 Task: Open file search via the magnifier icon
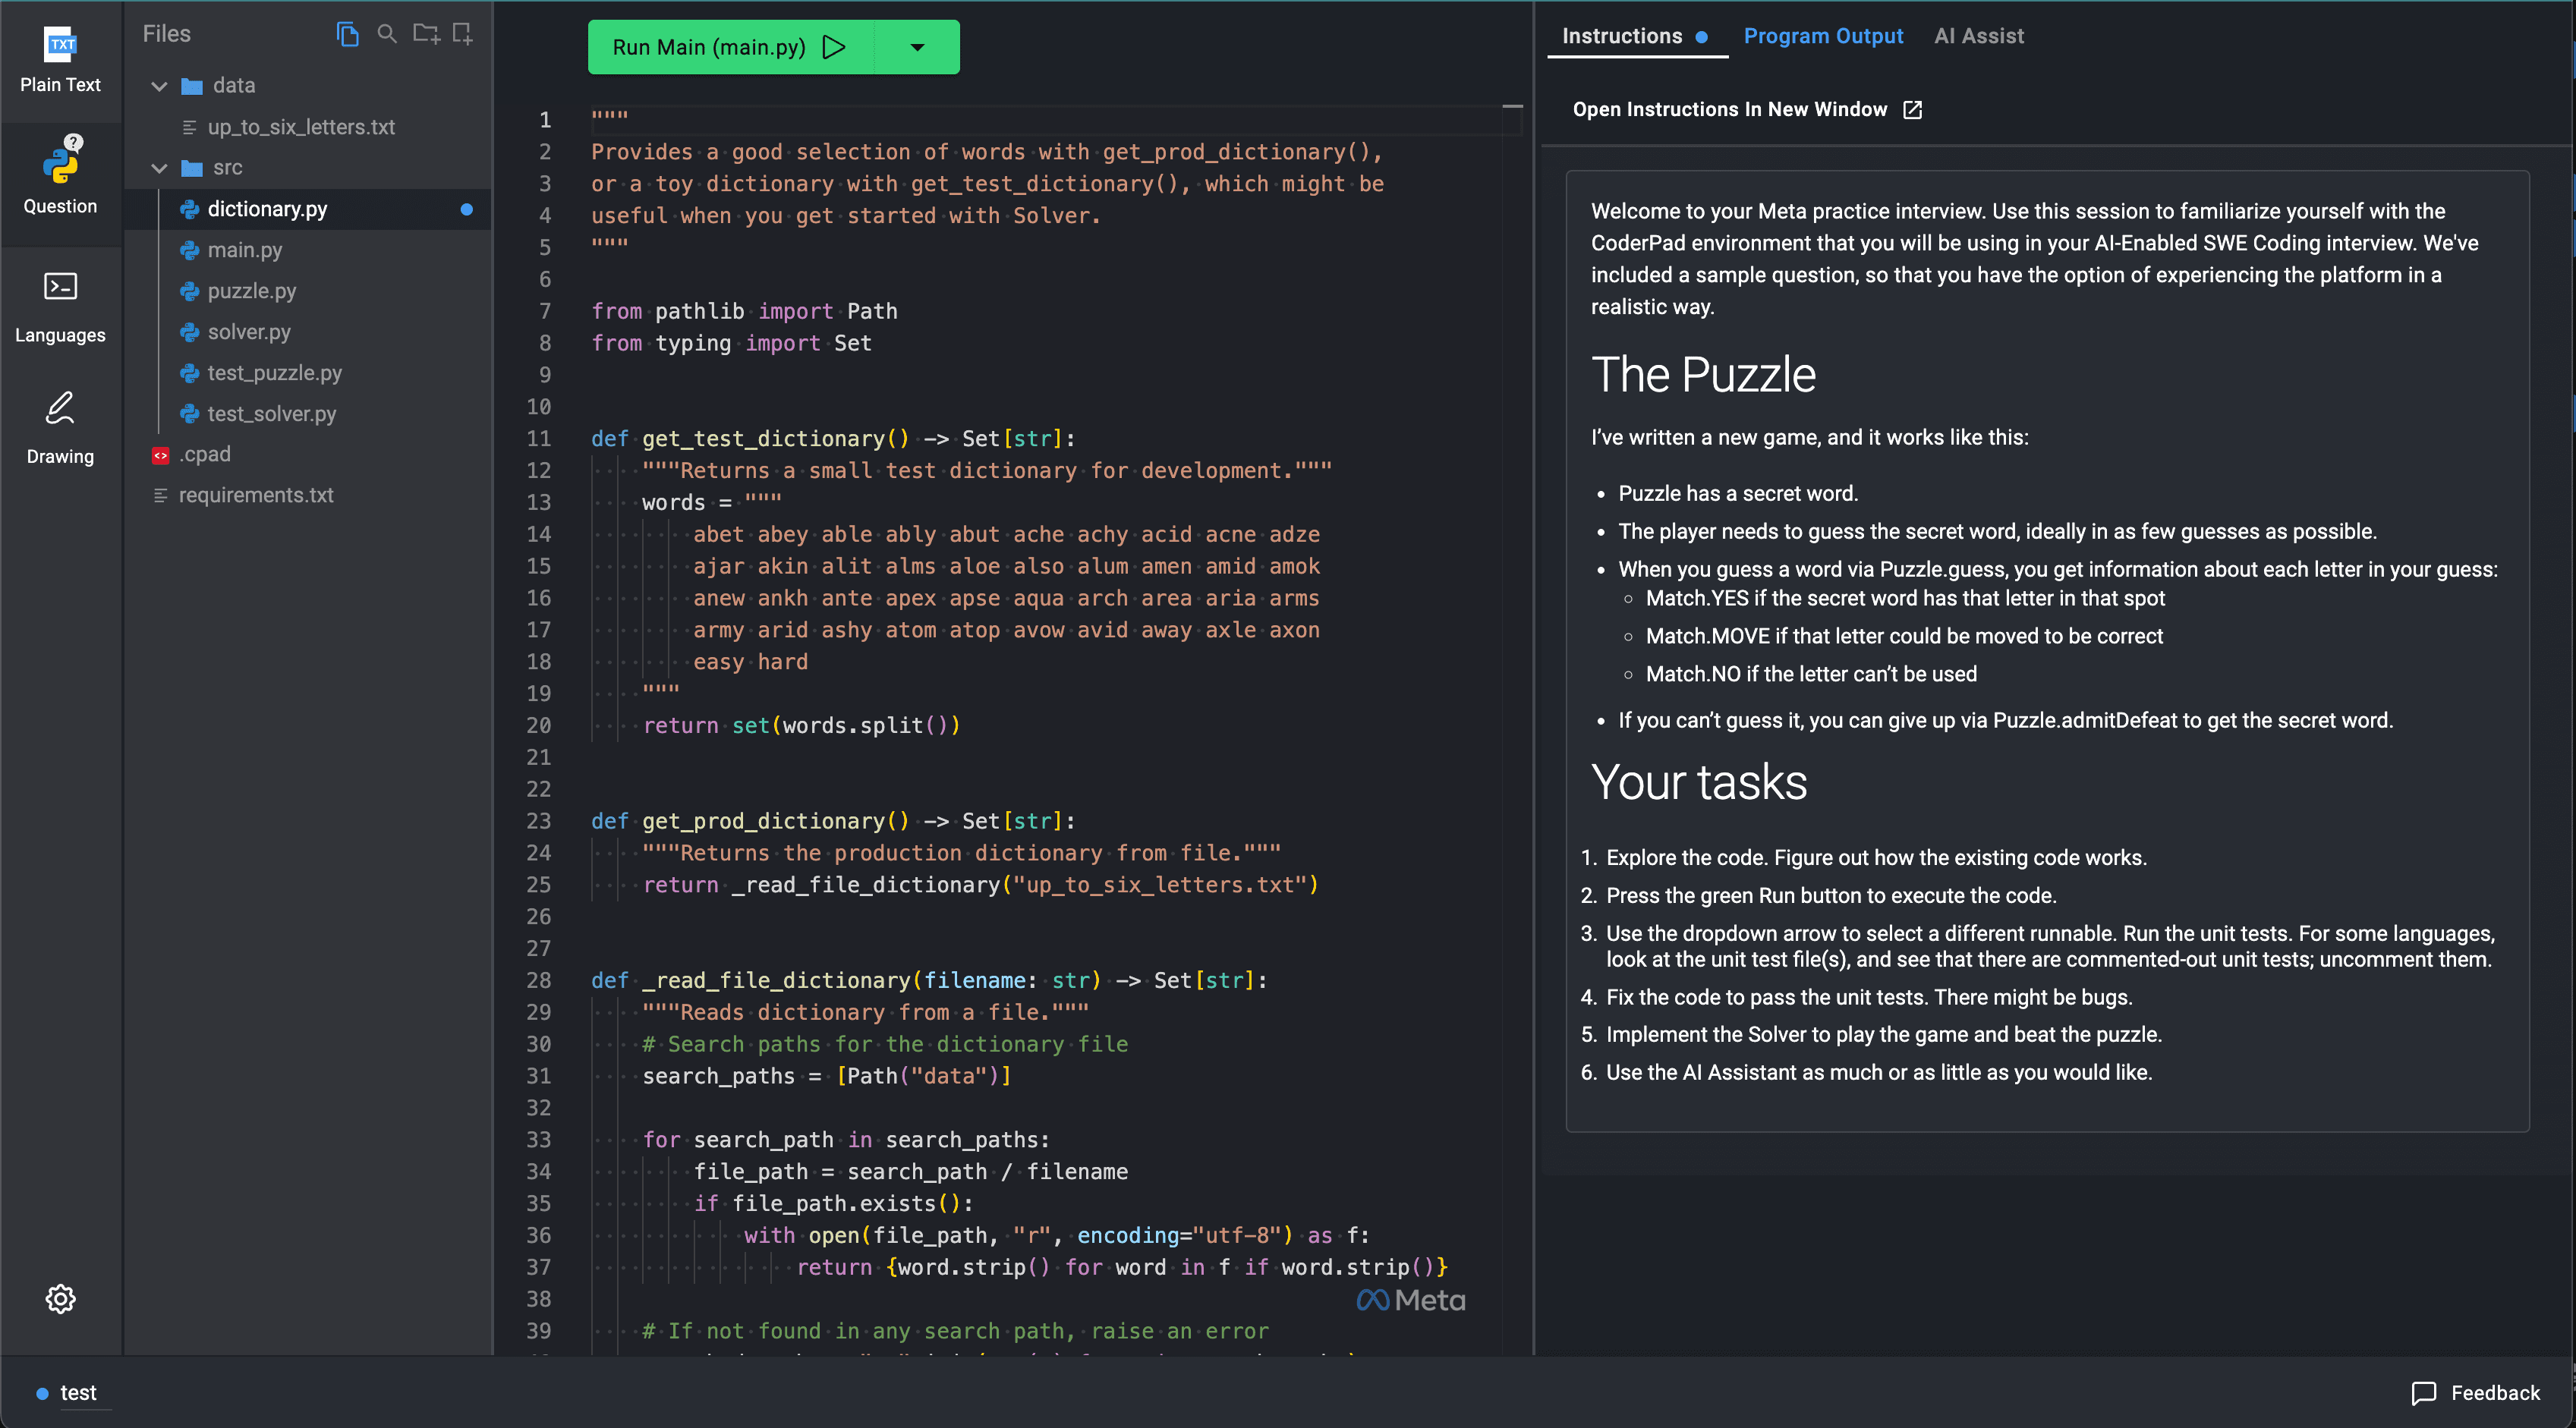386,34
